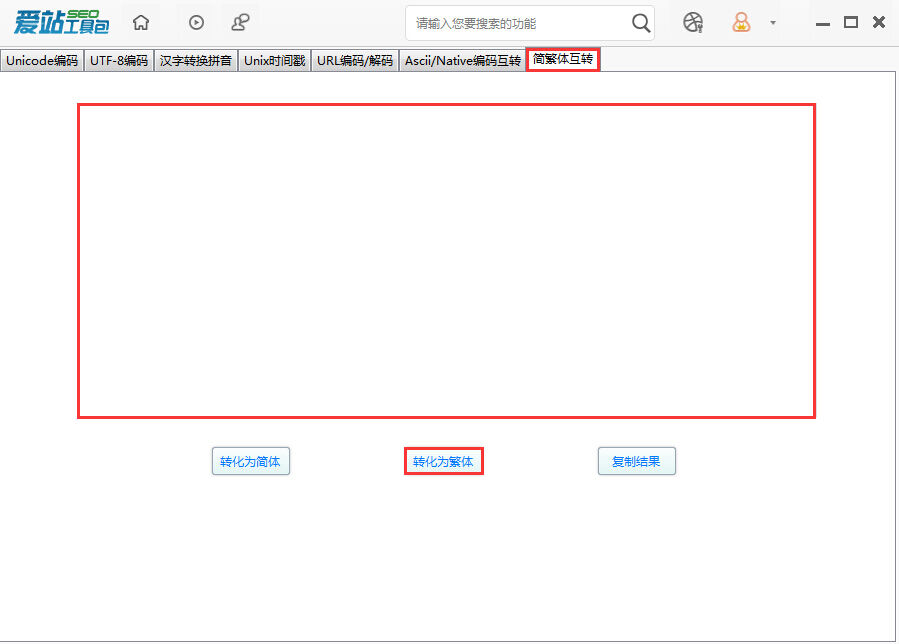Maximize the application window

[x=851, y=22]
